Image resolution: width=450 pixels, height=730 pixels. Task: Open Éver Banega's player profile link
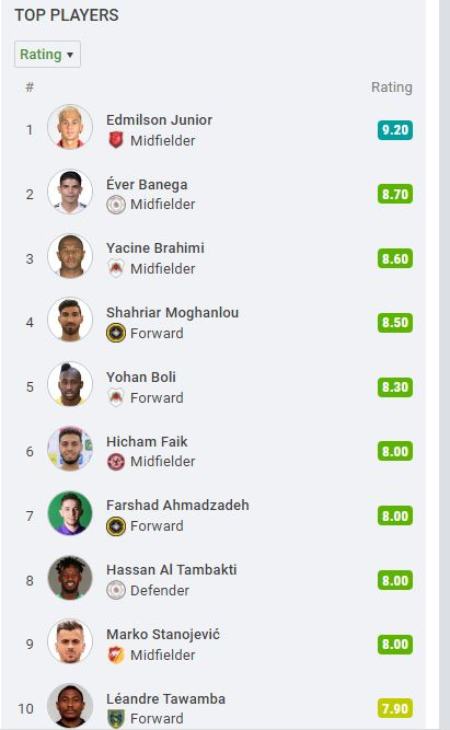147,185
